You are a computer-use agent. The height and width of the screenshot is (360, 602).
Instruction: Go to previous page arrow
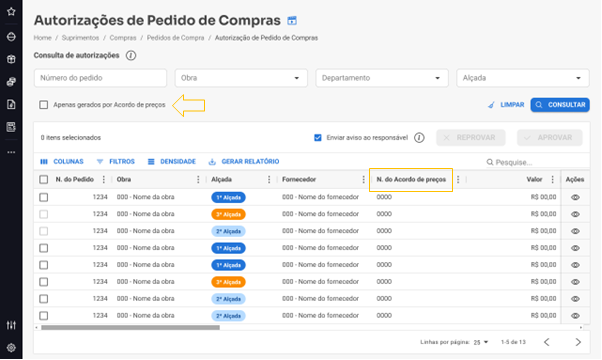pos(547,342)
